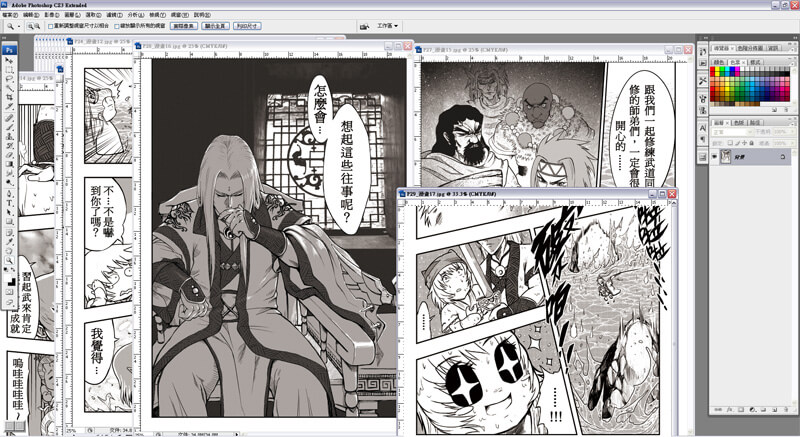The height and width of the screenshot is (437, 800).
Task: Click the new layer icon at Layers panel bottom
Action: point(774,409)
